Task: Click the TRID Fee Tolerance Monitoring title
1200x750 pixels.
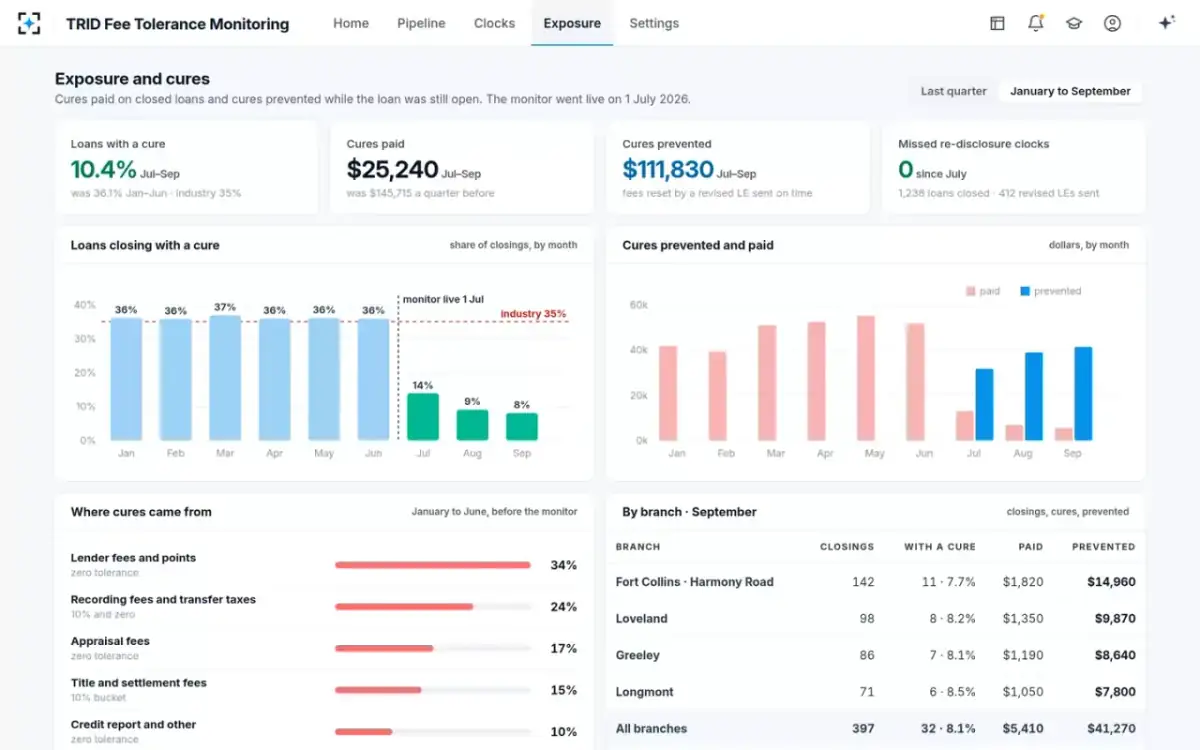Action: [177, 24]
